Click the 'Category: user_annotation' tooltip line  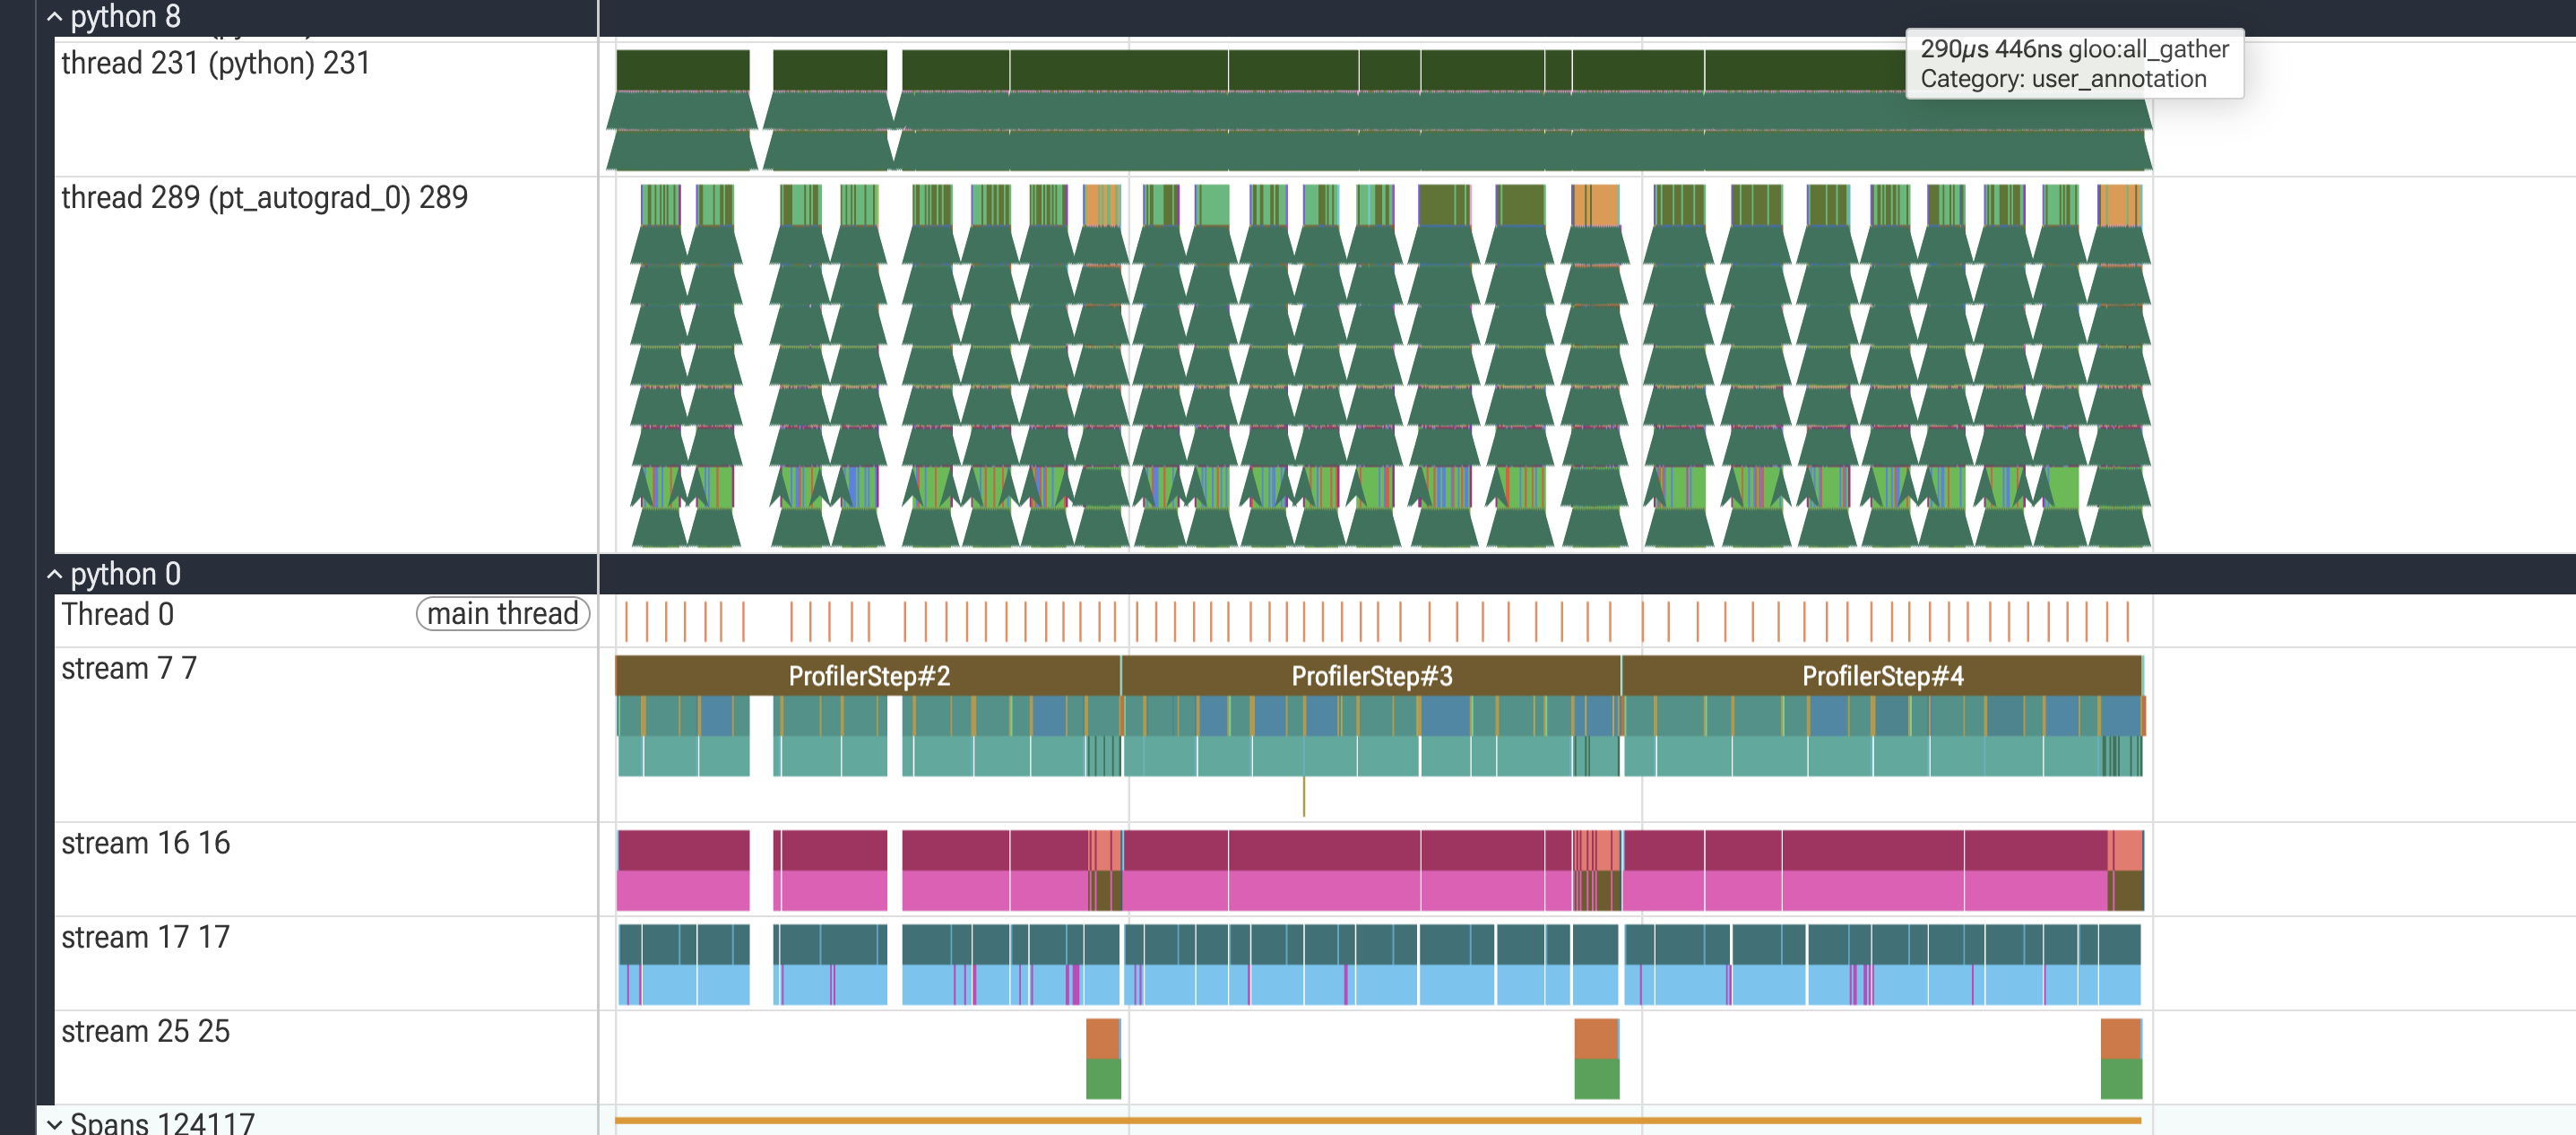pyautogui.click(x=2063, y=79)
